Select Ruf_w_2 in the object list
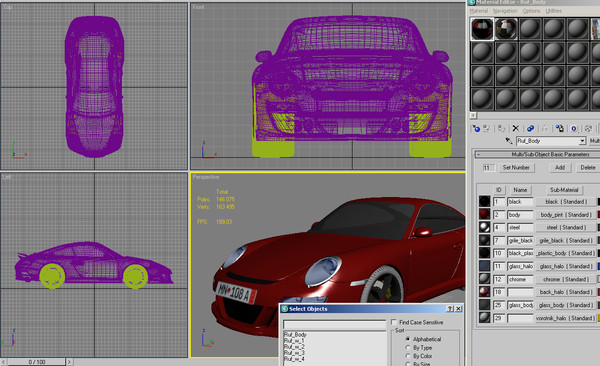The width and height of the screenshot is (600, 366). click(294, 347)
